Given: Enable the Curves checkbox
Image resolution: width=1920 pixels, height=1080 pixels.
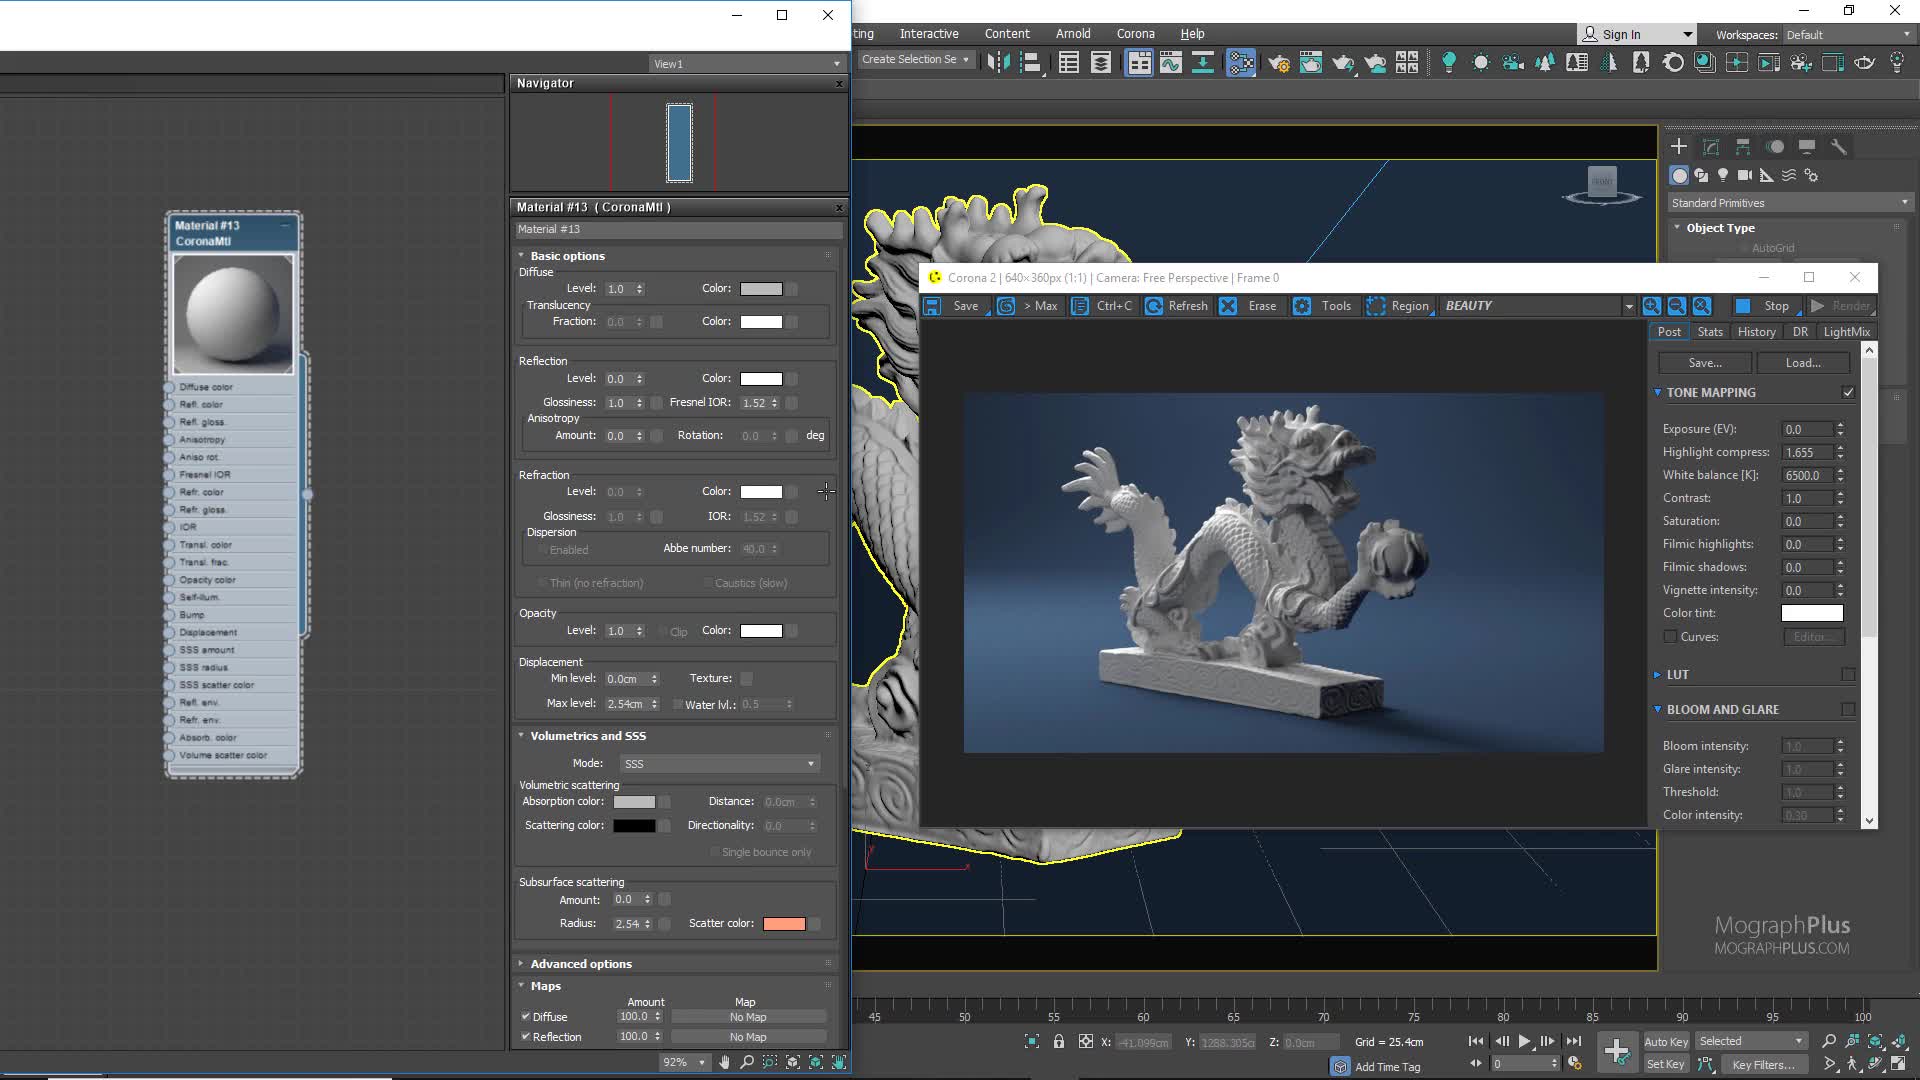Looking at the screenshot, I should tap(1670, 637).
